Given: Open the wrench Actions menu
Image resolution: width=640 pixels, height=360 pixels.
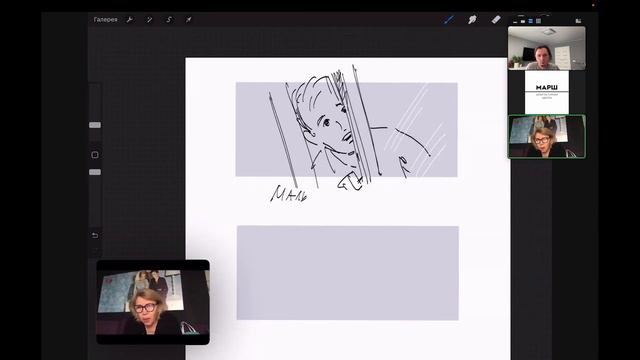Looking at the screenshot, I should (129, 20).
